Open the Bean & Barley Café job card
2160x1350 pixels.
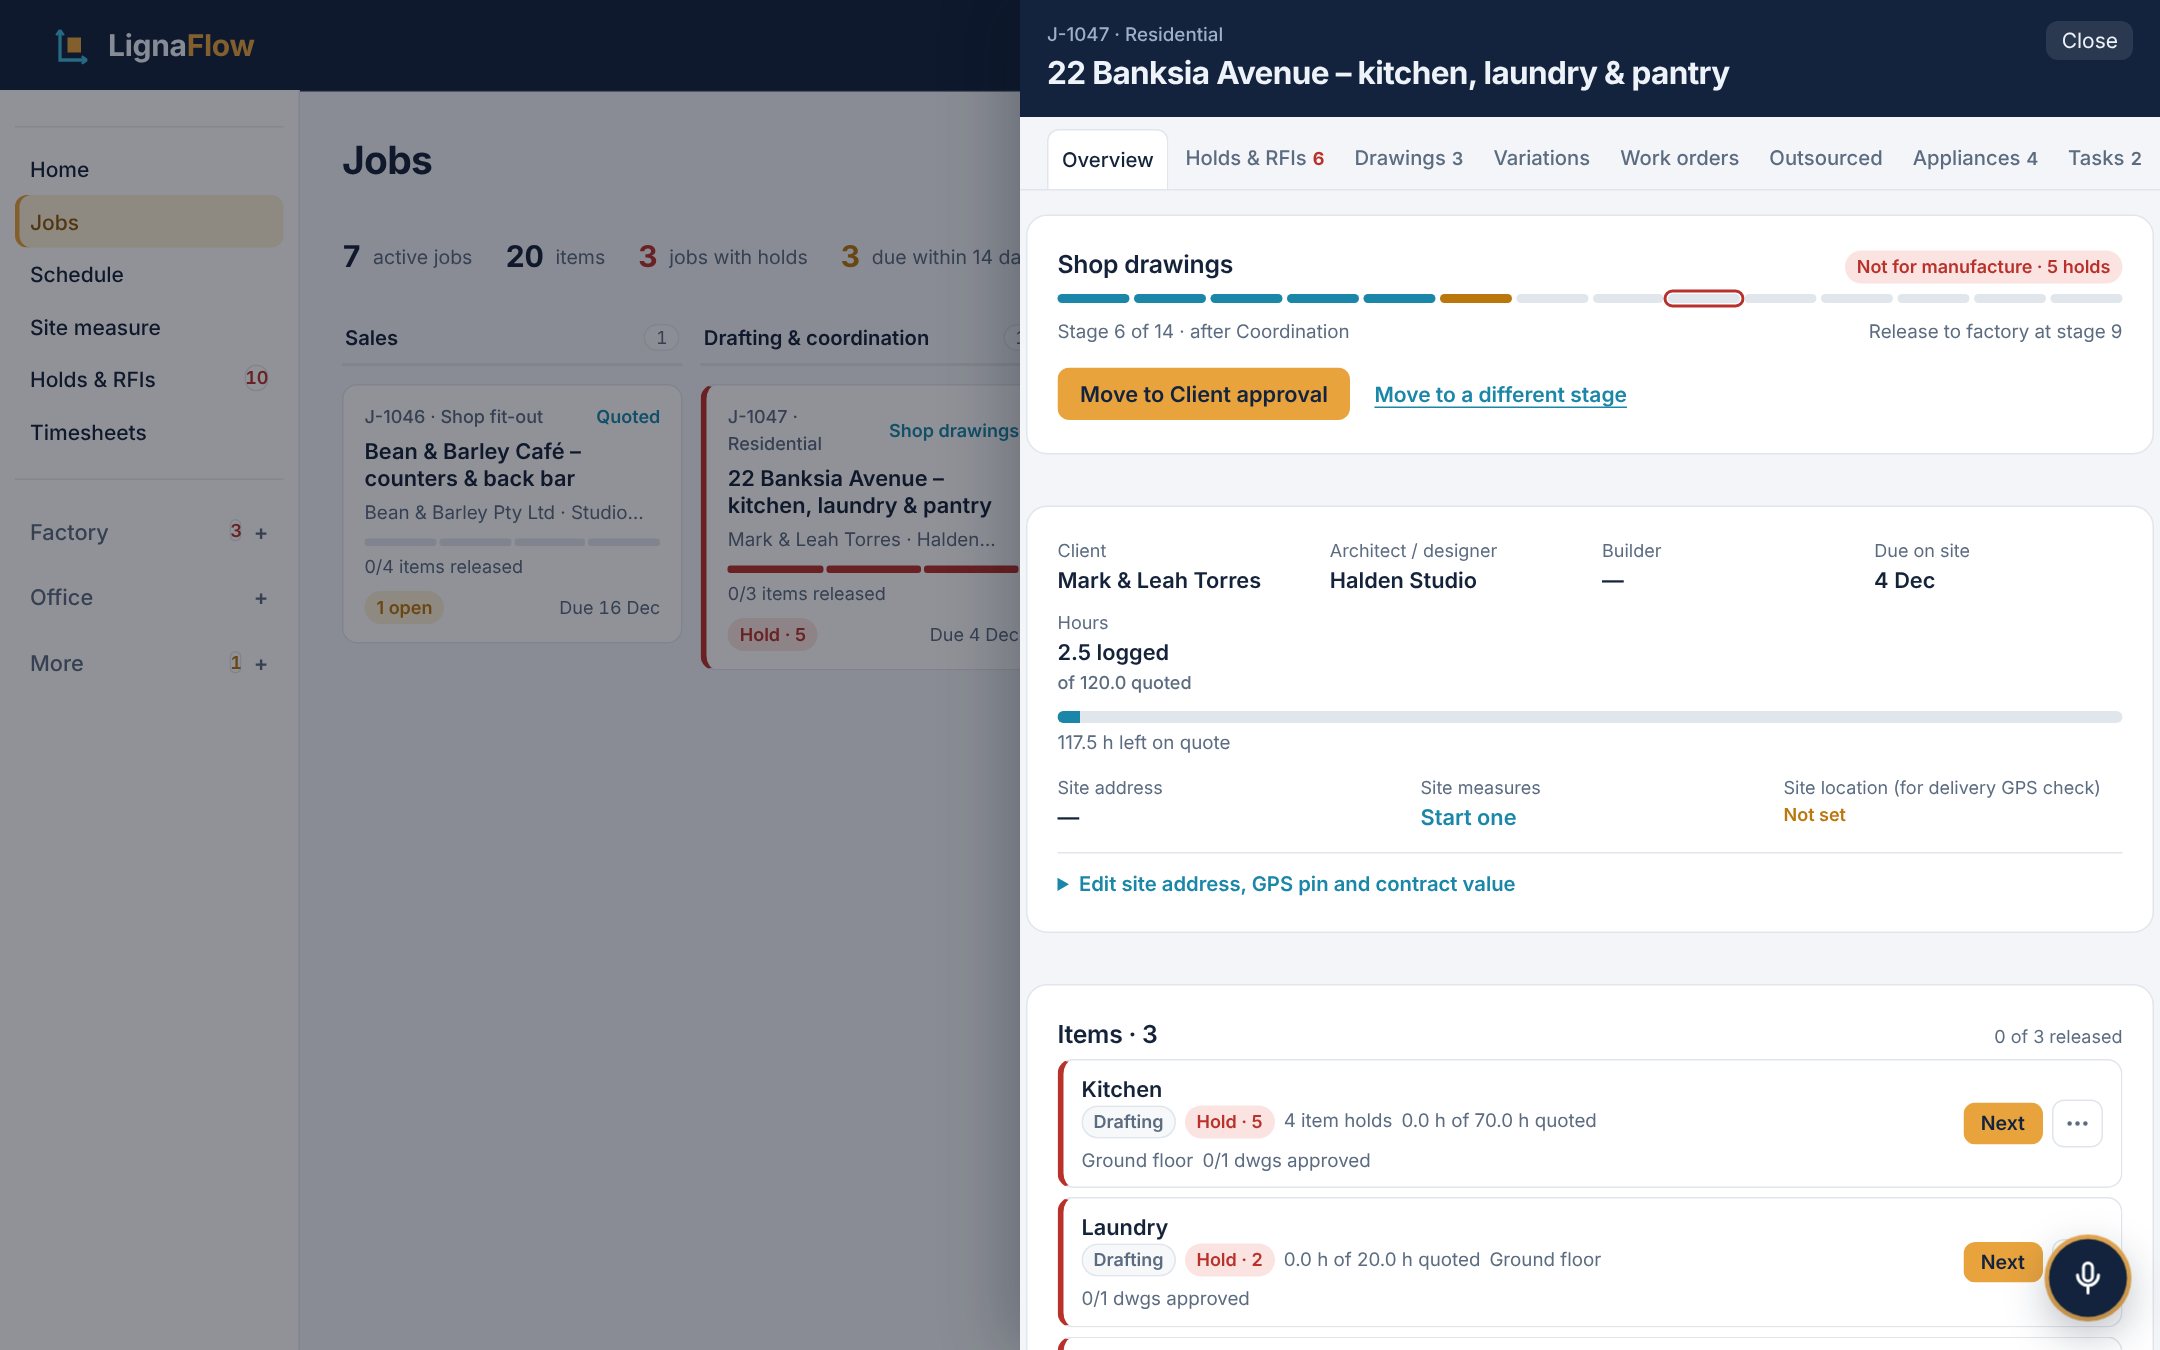coord(512,514)
